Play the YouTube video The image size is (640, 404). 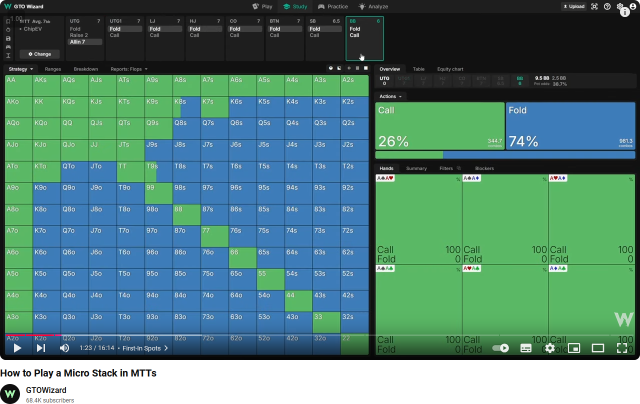tap(17, 348)
